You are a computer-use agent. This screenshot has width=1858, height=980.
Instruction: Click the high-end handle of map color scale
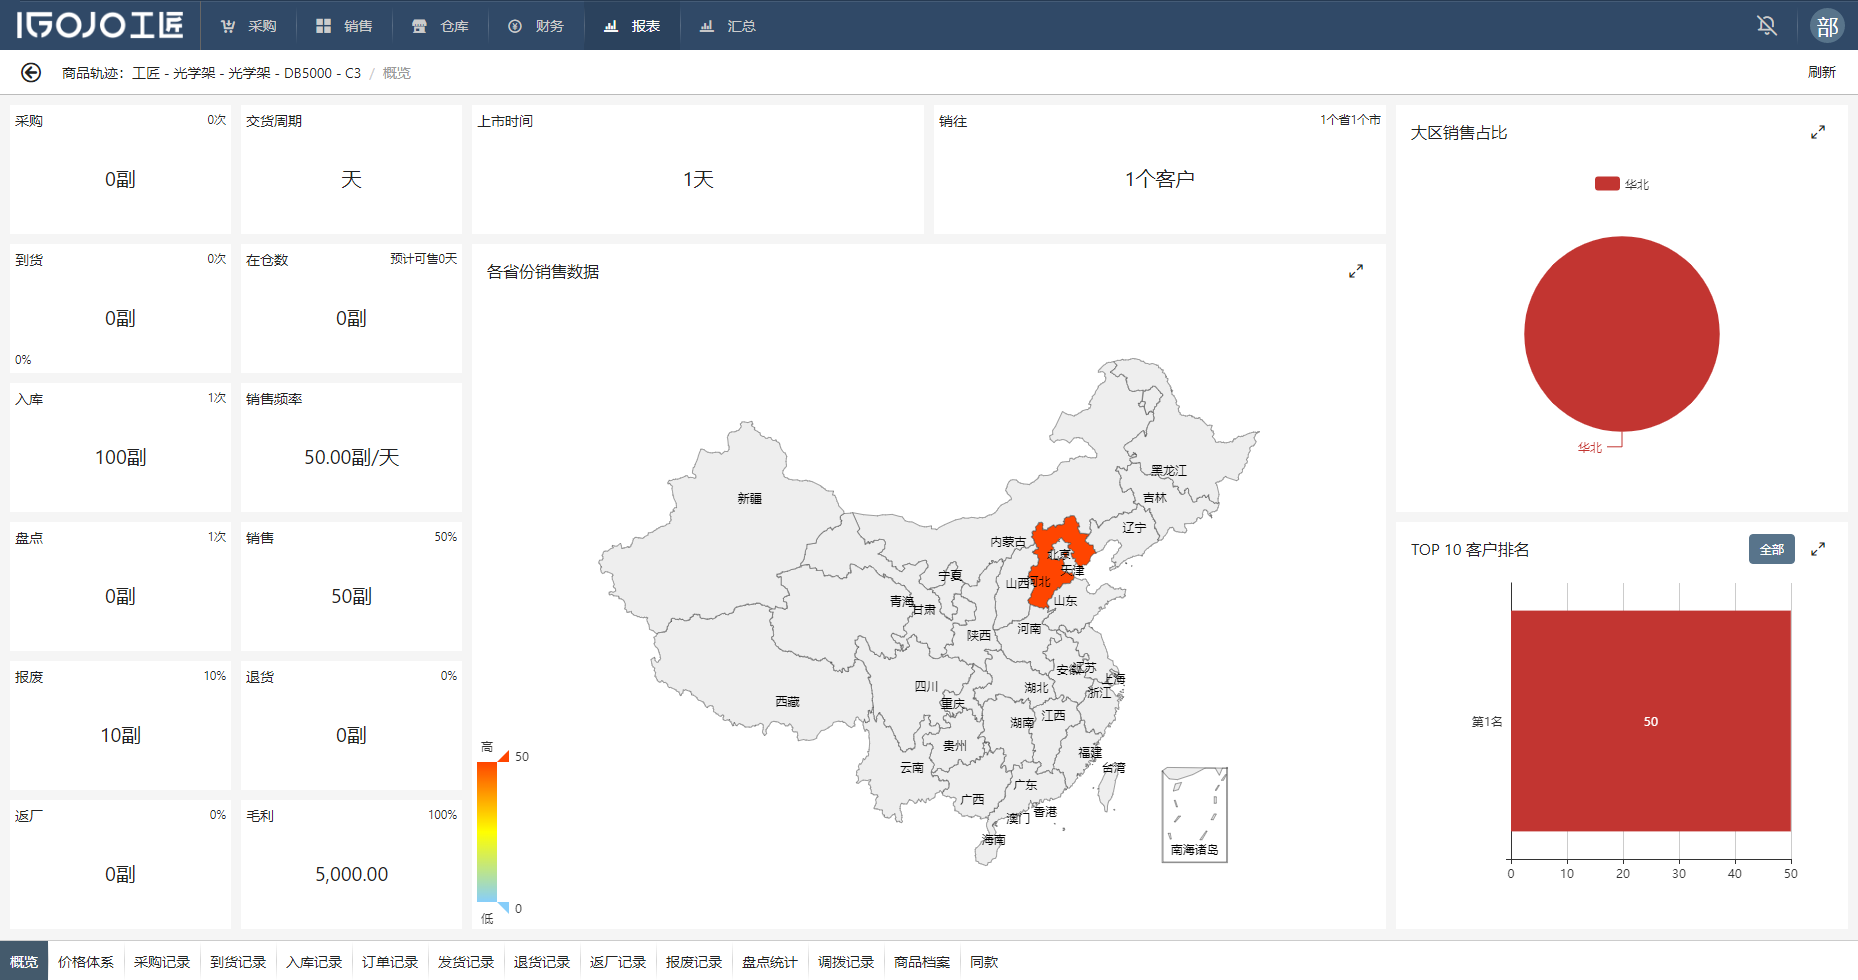pos(504,756)
